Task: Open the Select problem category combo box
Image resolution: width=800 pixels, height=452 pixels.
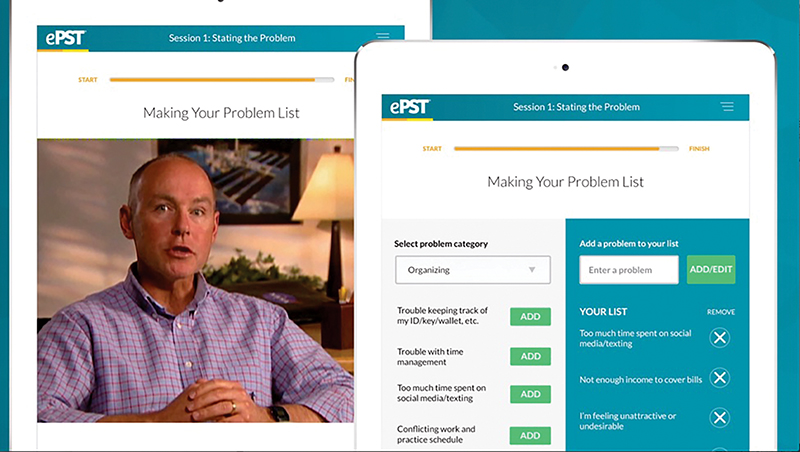Action: point(473,270)
